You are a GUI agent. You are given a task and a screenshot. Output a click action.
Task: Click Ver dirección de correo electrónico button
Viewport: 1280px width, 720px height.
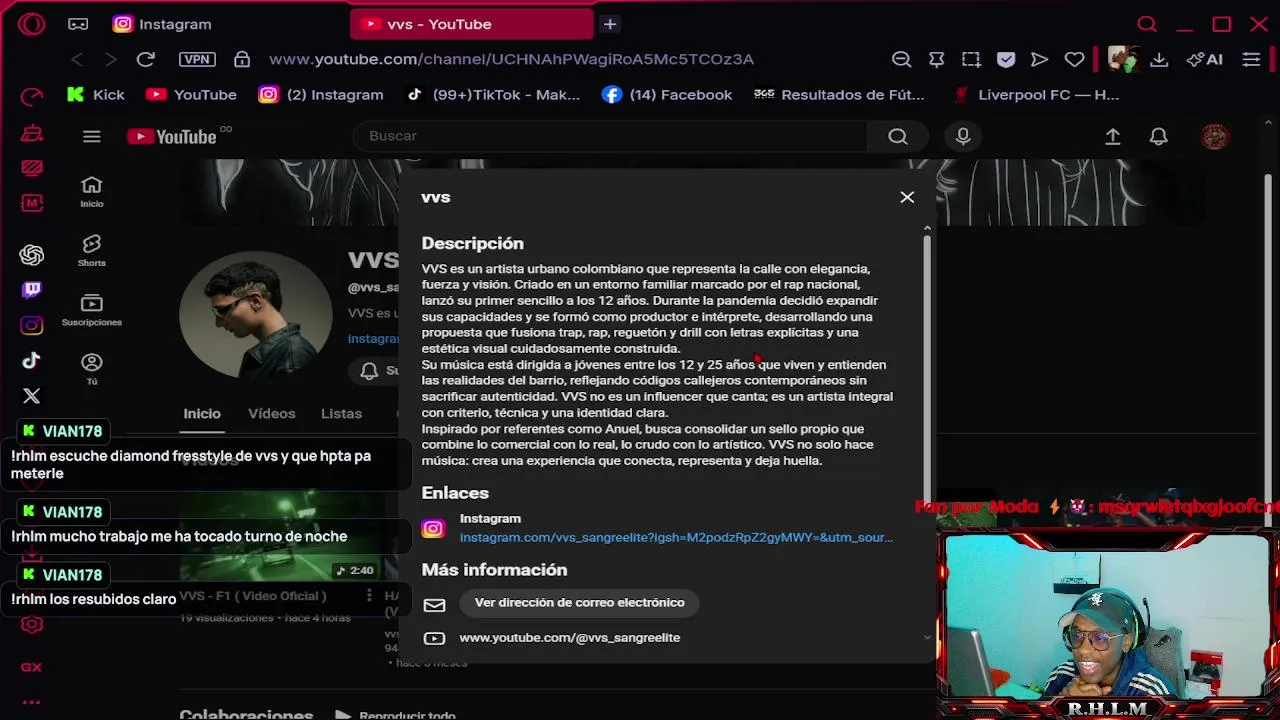click(579, 602)
